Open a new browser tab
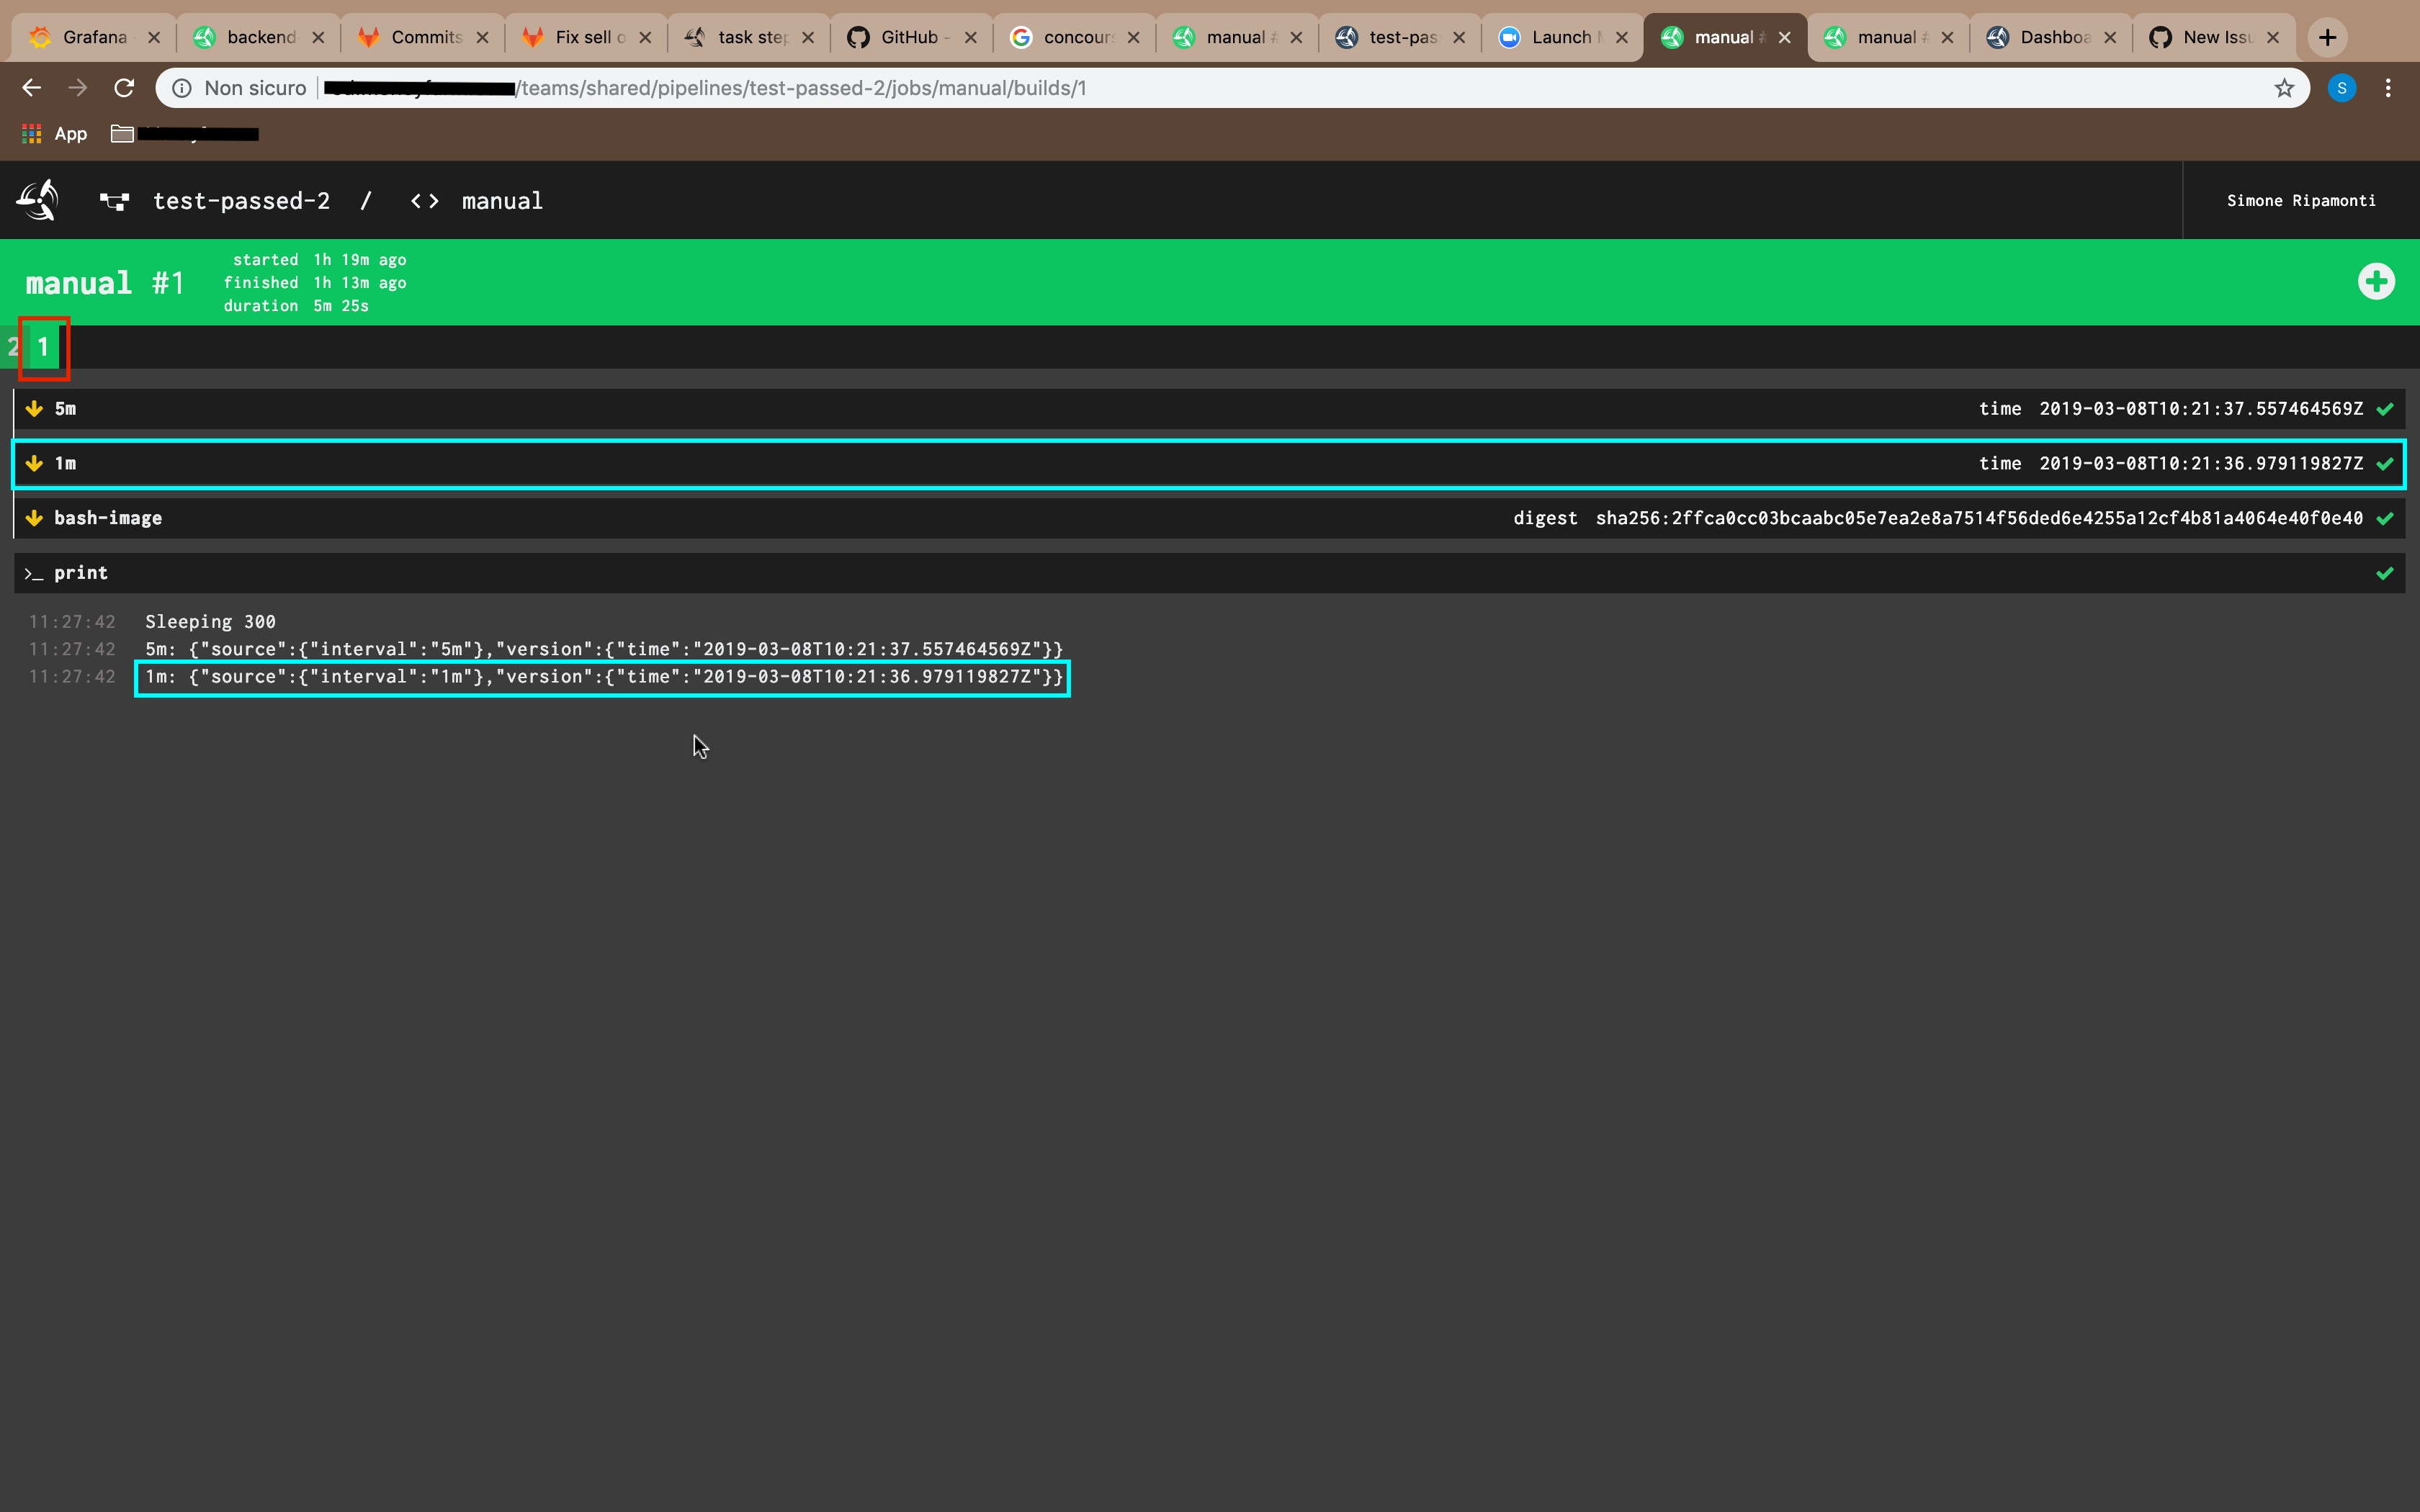The image size is (2420, 1512). coord(2327,38)
